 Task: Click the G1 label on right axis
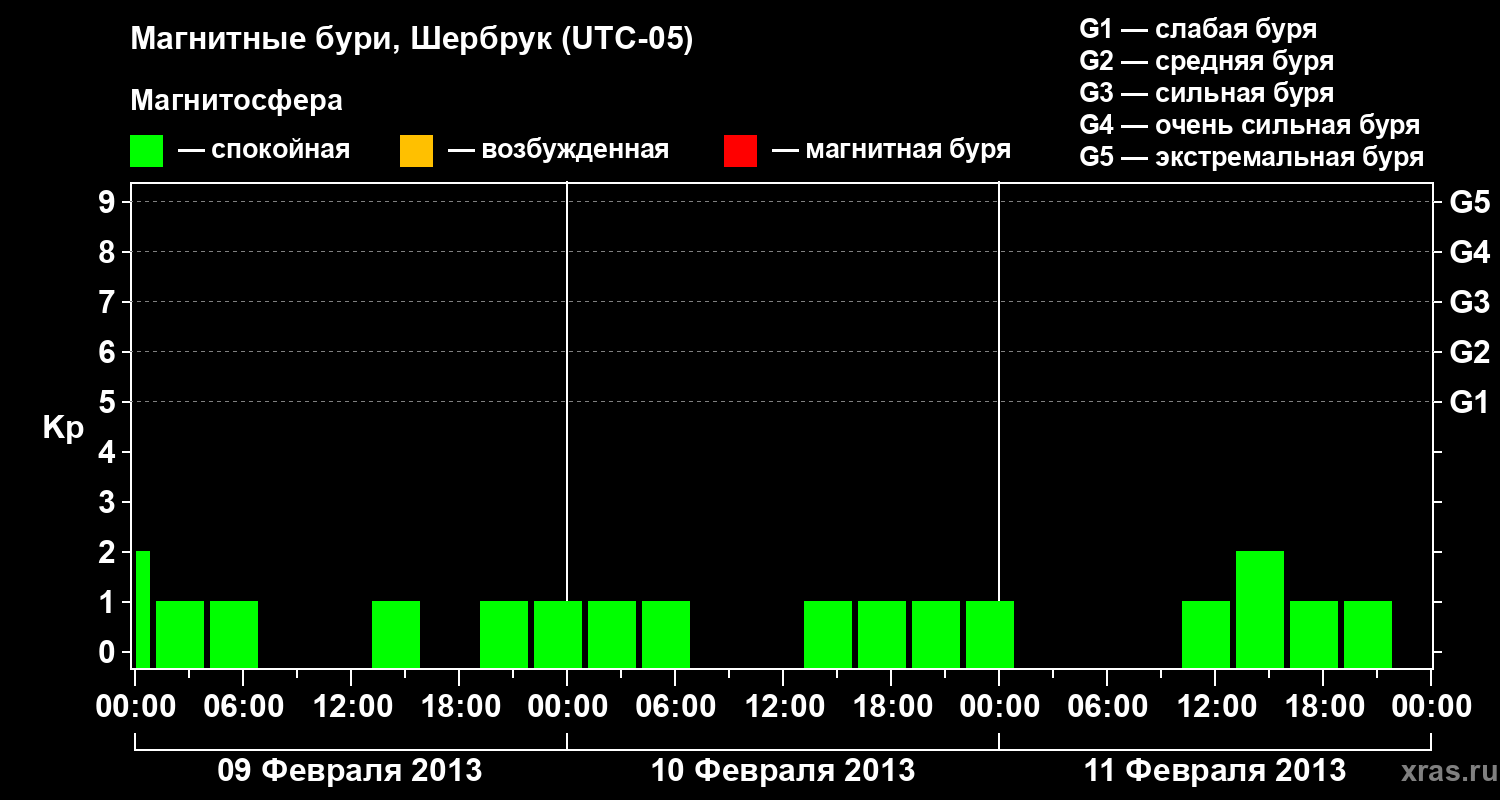pyautogui.click(x=1469, y=402)
